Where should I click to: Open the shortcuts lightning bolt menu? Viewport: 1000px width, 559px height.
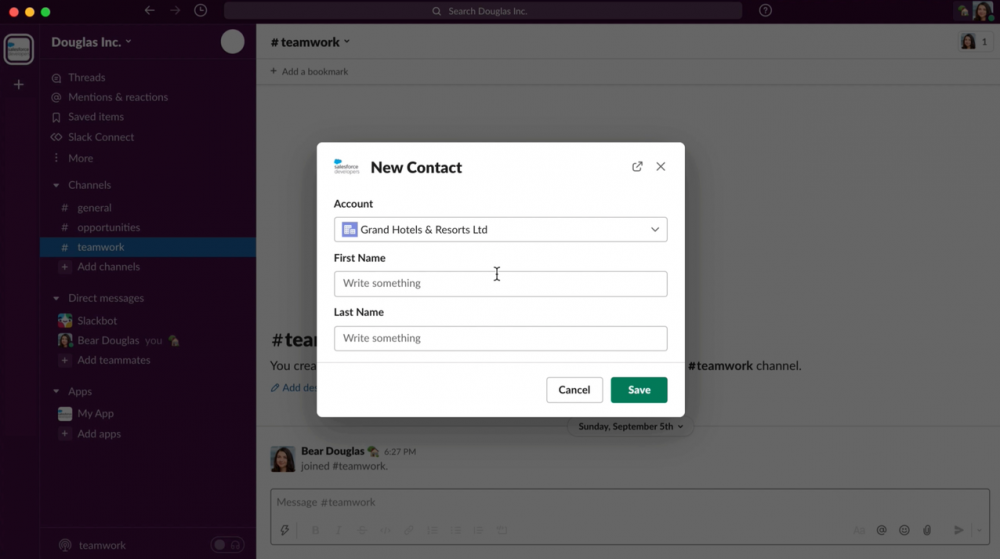click(x=285, y=530)
